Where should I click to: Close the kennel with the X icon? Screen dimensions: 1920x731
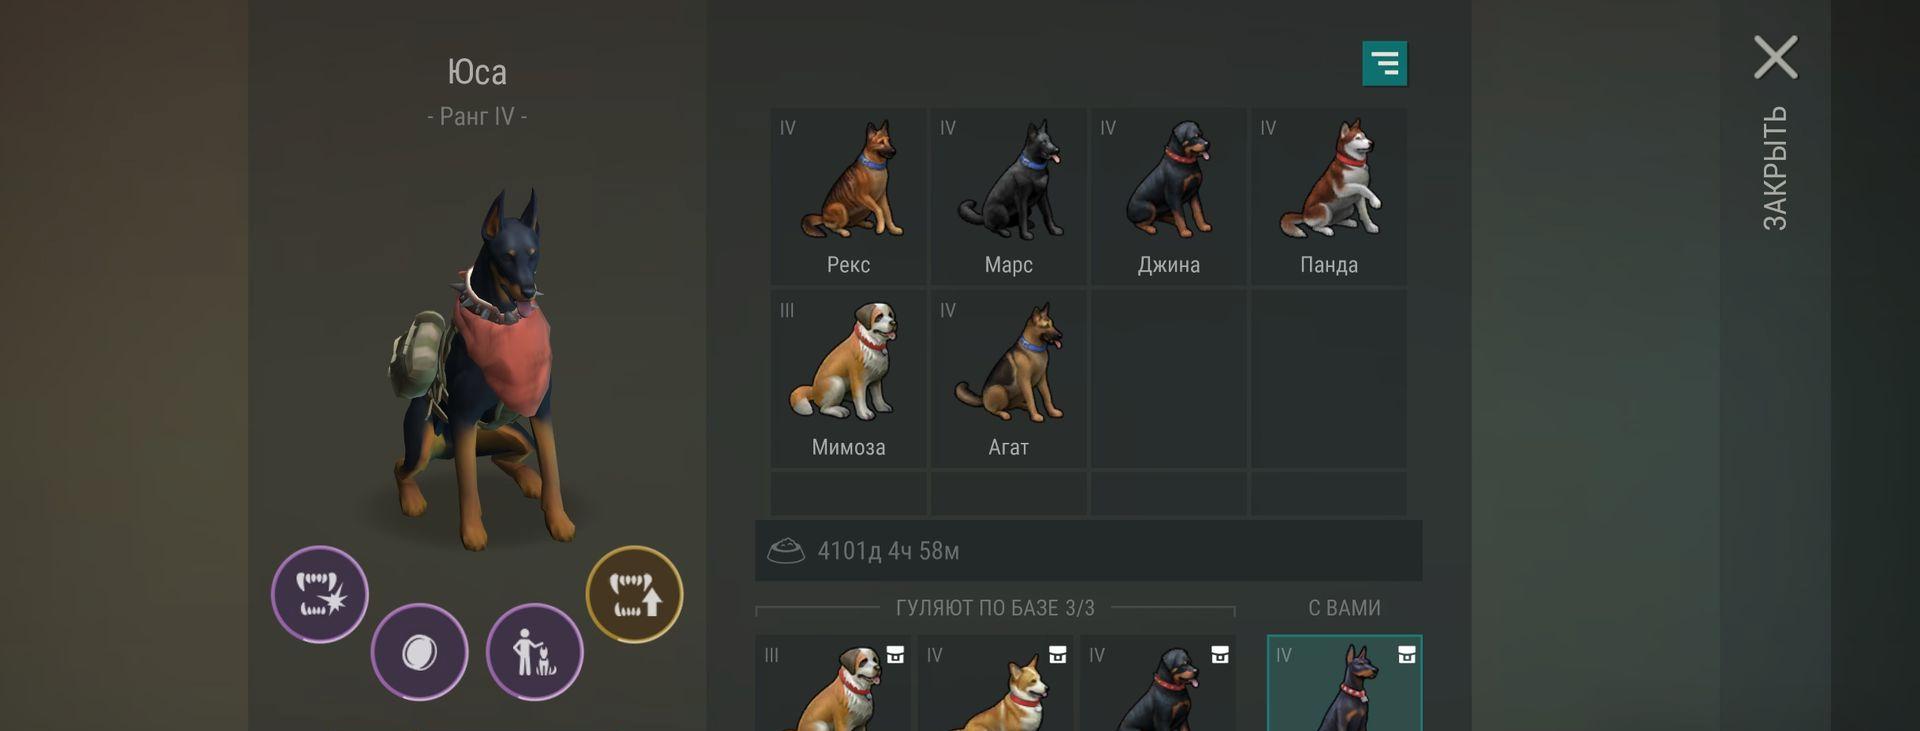pyautogui.click(x=1775, y=57)
